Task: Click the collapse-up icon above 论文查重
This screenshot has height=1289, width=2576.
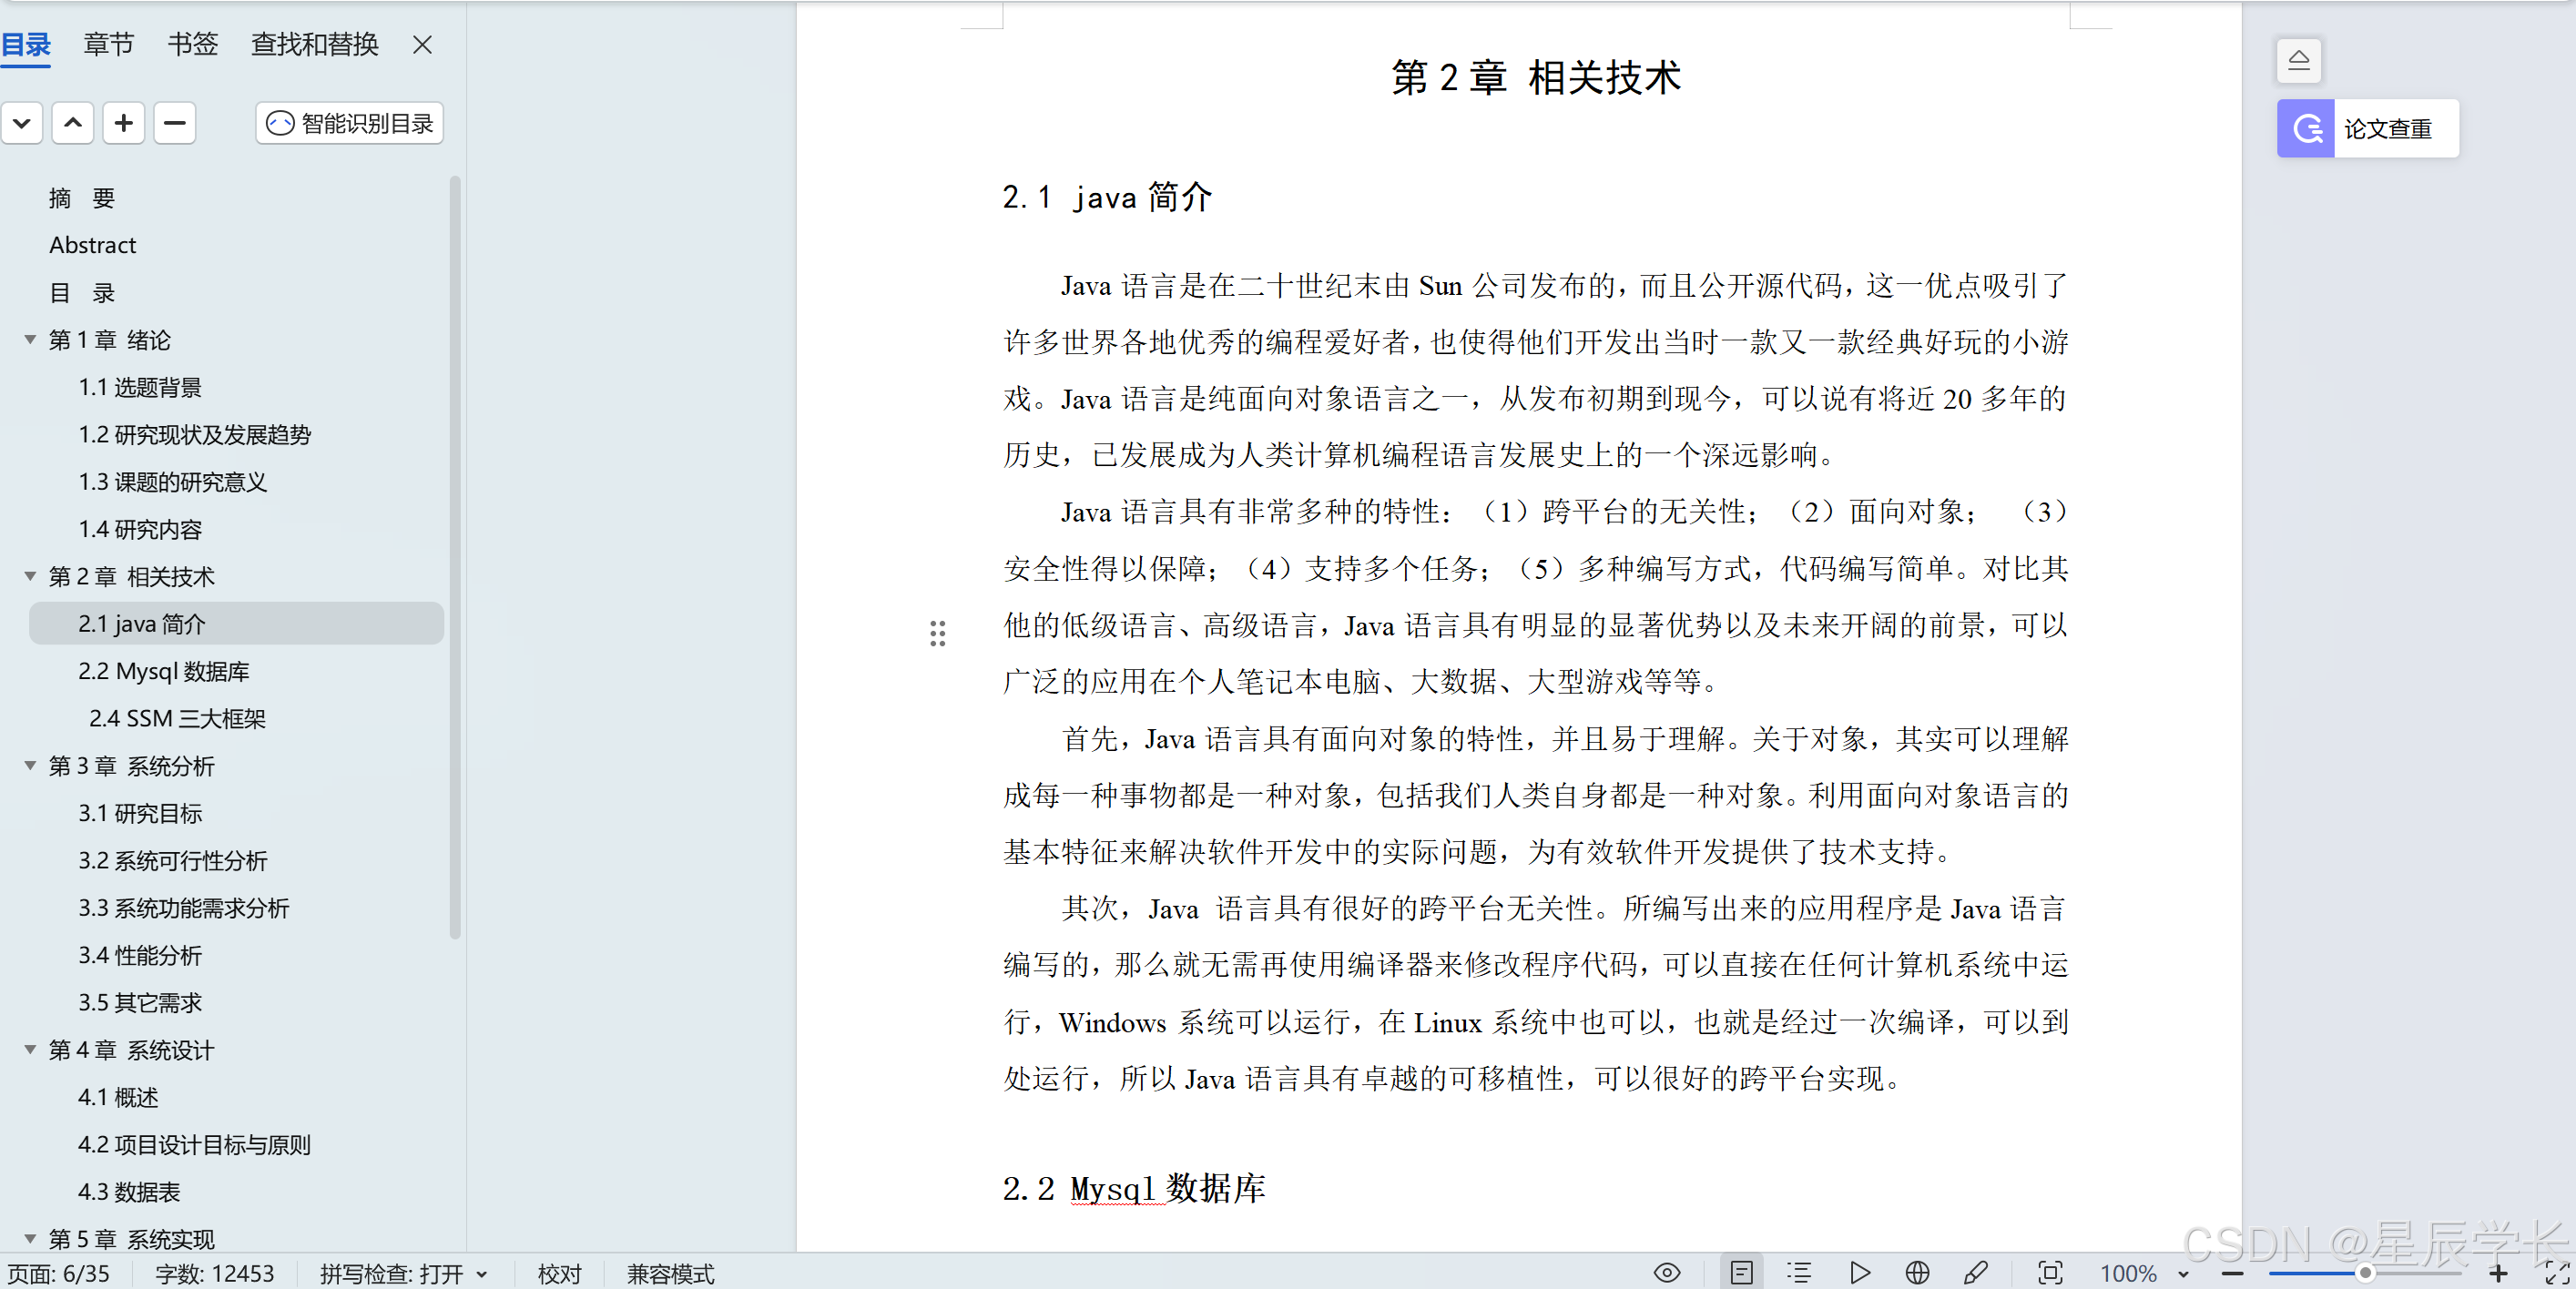Action: pyautogui.click(x=2298, y=60)
